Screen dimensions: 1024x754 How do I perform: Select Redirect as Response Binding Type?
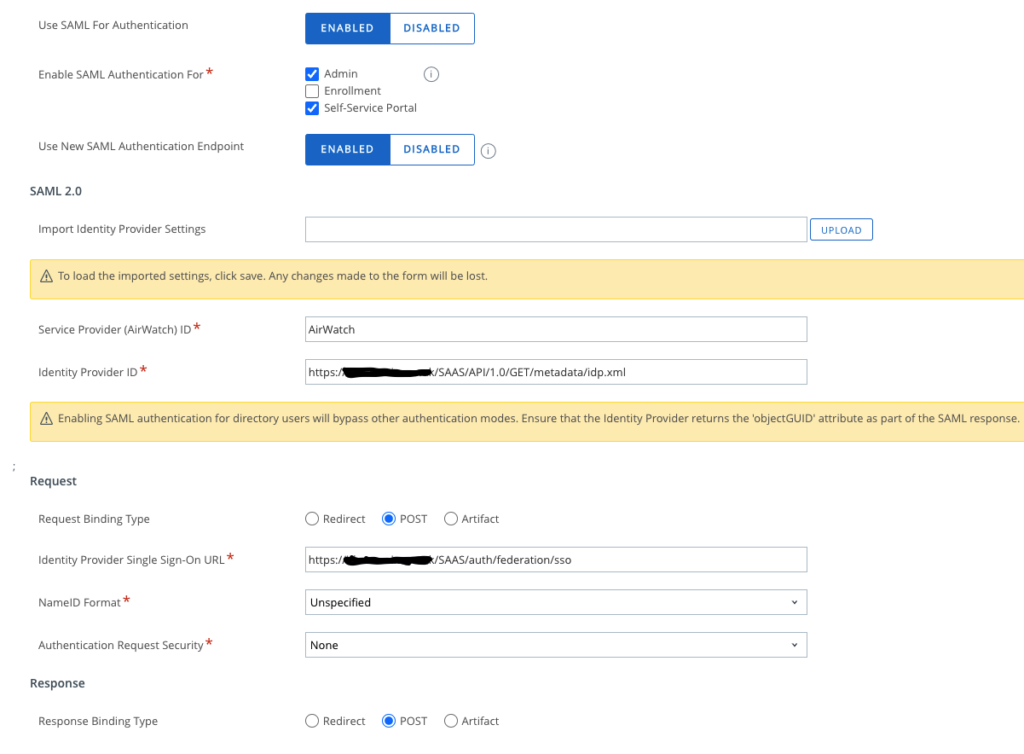tap(311, 720)
